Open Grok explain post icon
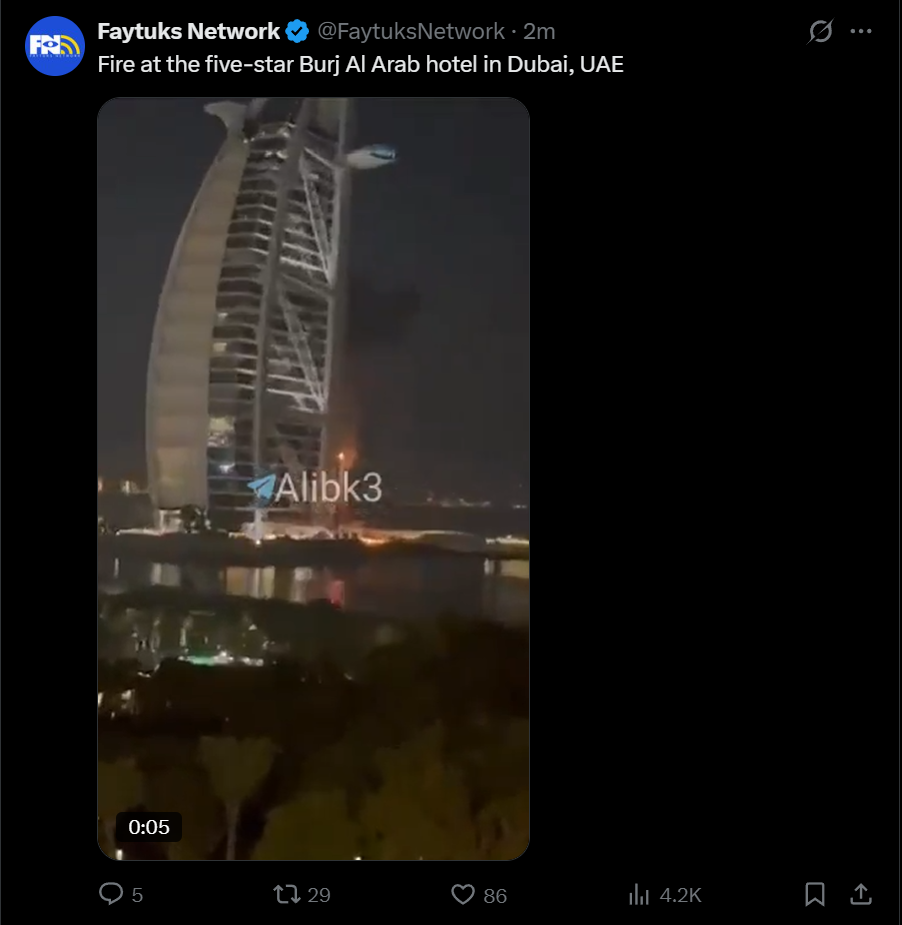Screen dimensions: 902x925 coord(820,31)
